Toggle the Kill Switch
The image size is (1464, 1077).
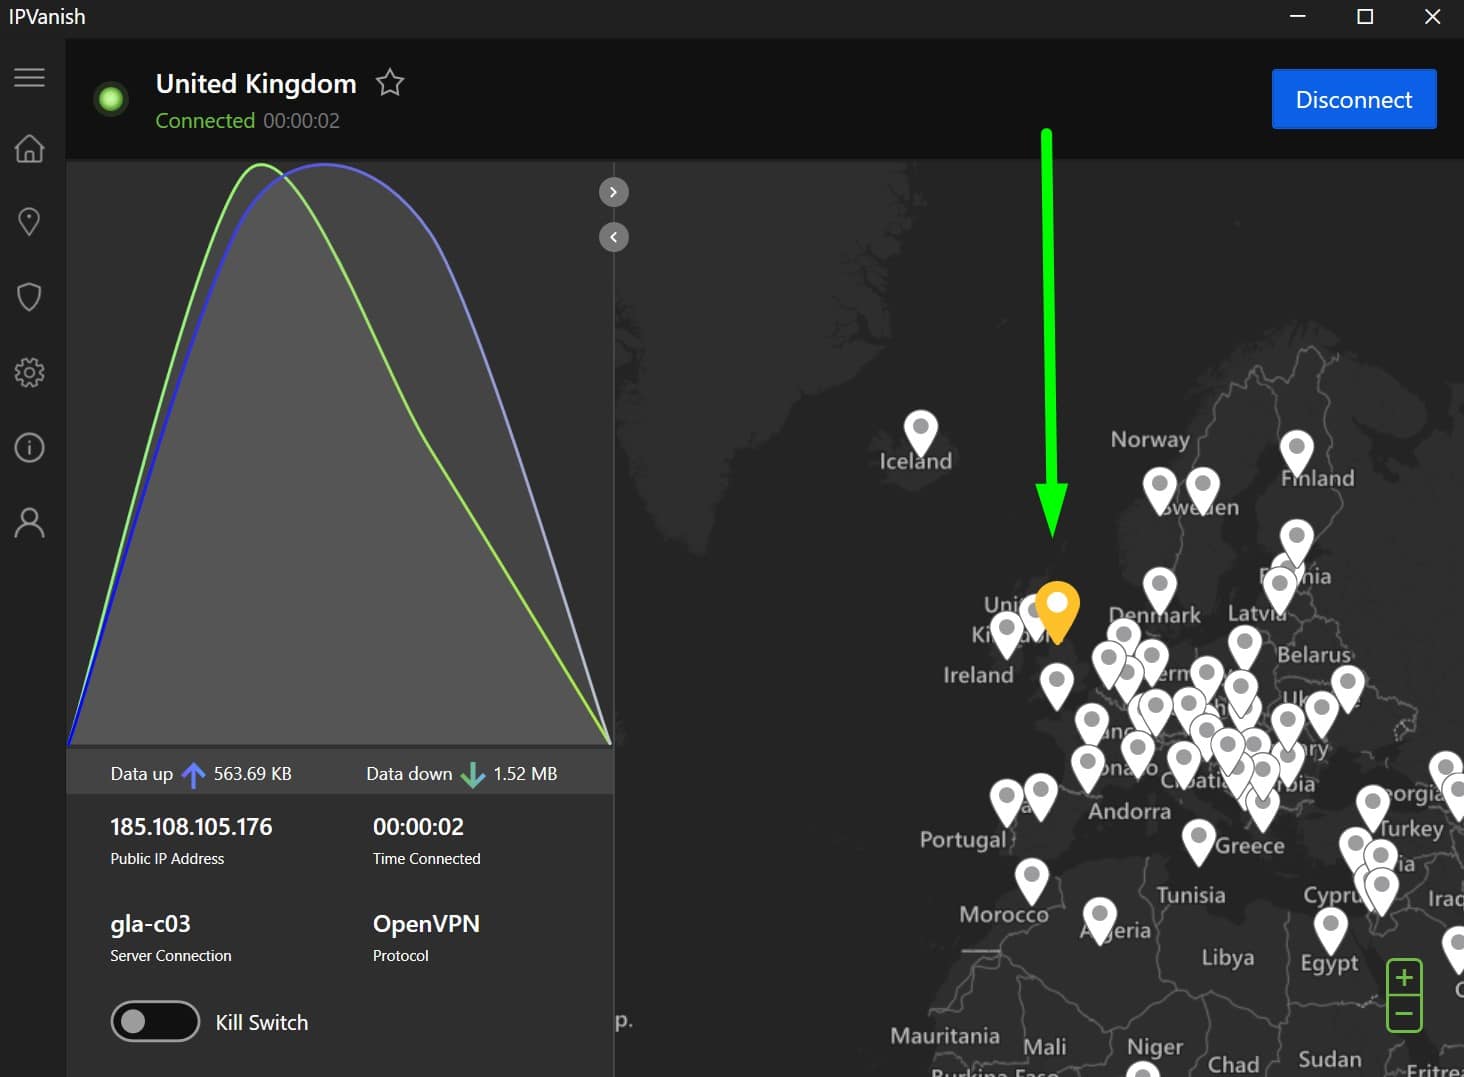(155, 1021)
